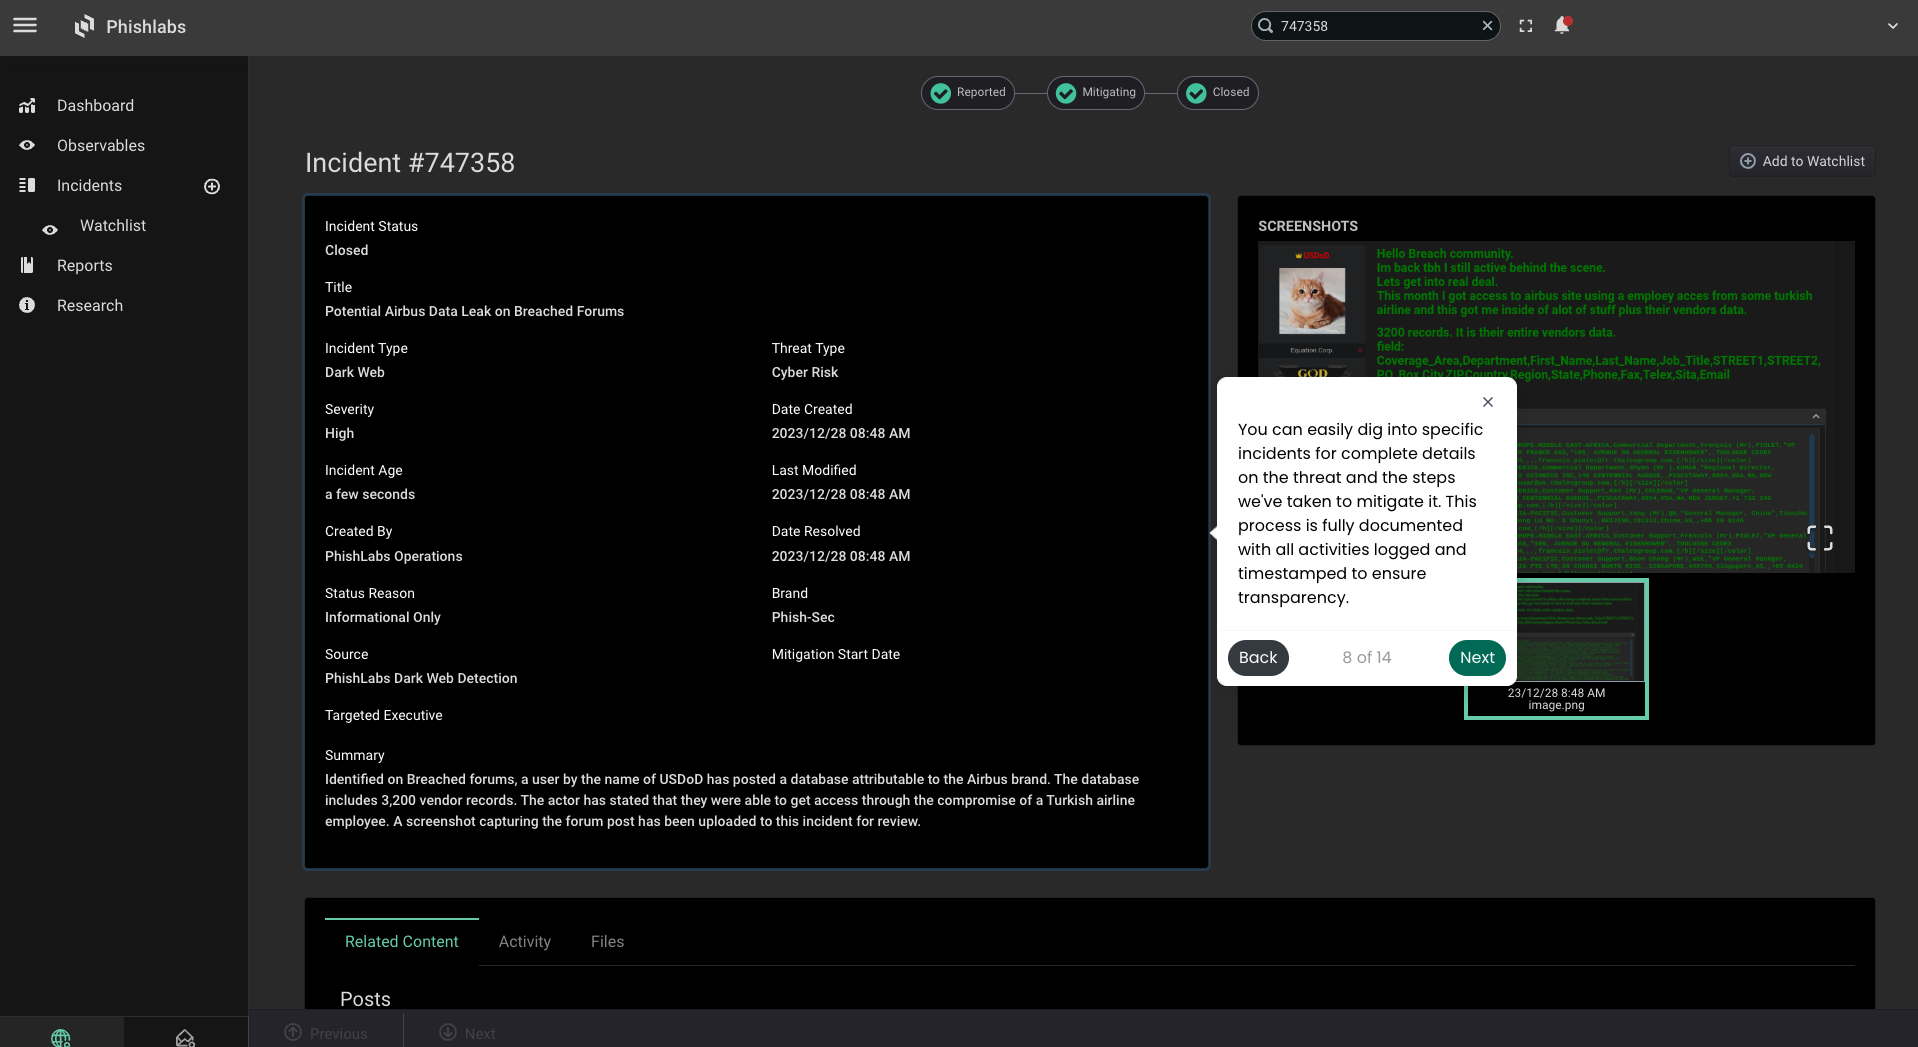Click the Source value 'PhishLabs Dark Web Detection'
Screen dimensions: 1918x1047
(421, 679)
